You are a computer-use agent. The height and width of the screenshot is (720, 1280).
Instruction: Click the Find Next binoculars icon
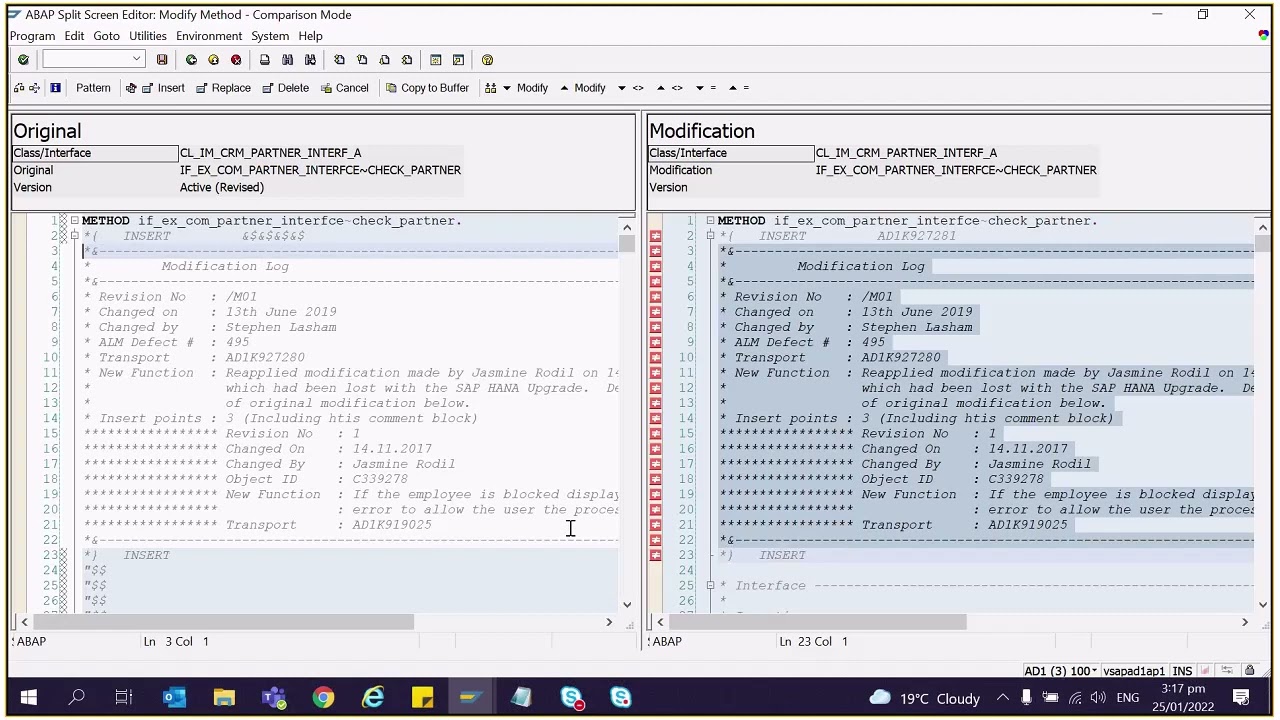pos(310,60)
